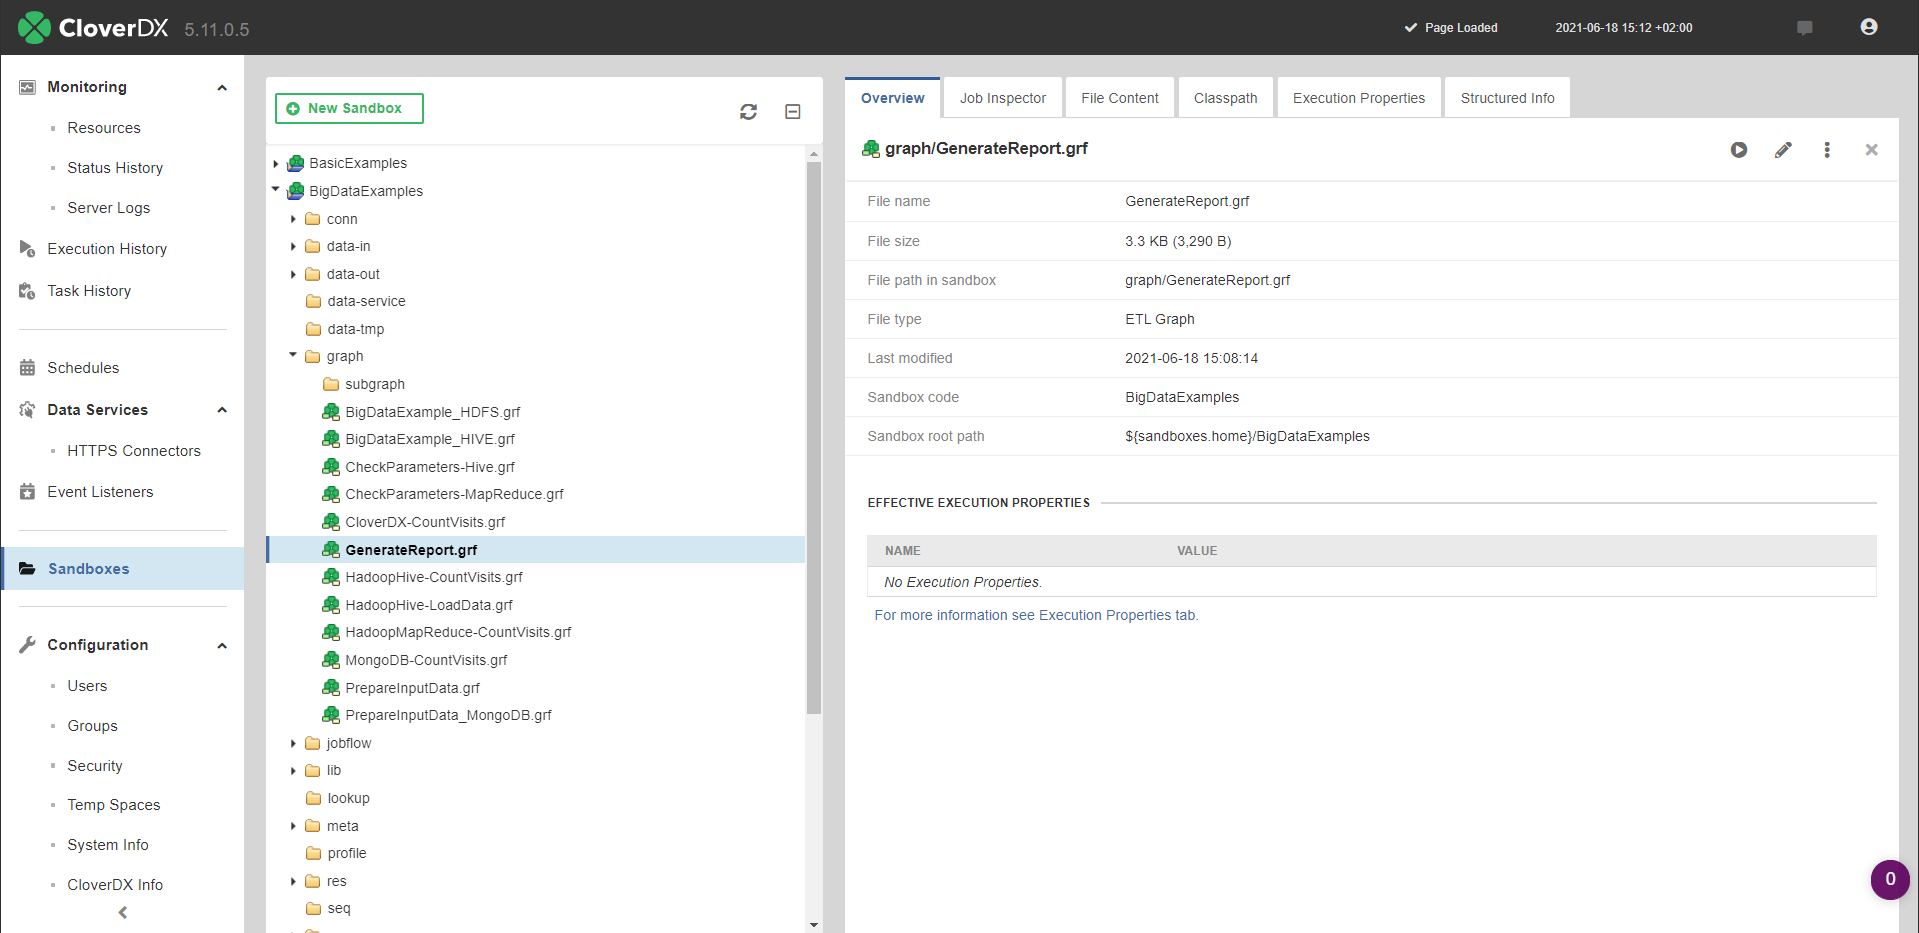Open the lookup folder
The height and width of the screenshot is (933, 1919).
(348, 798)
